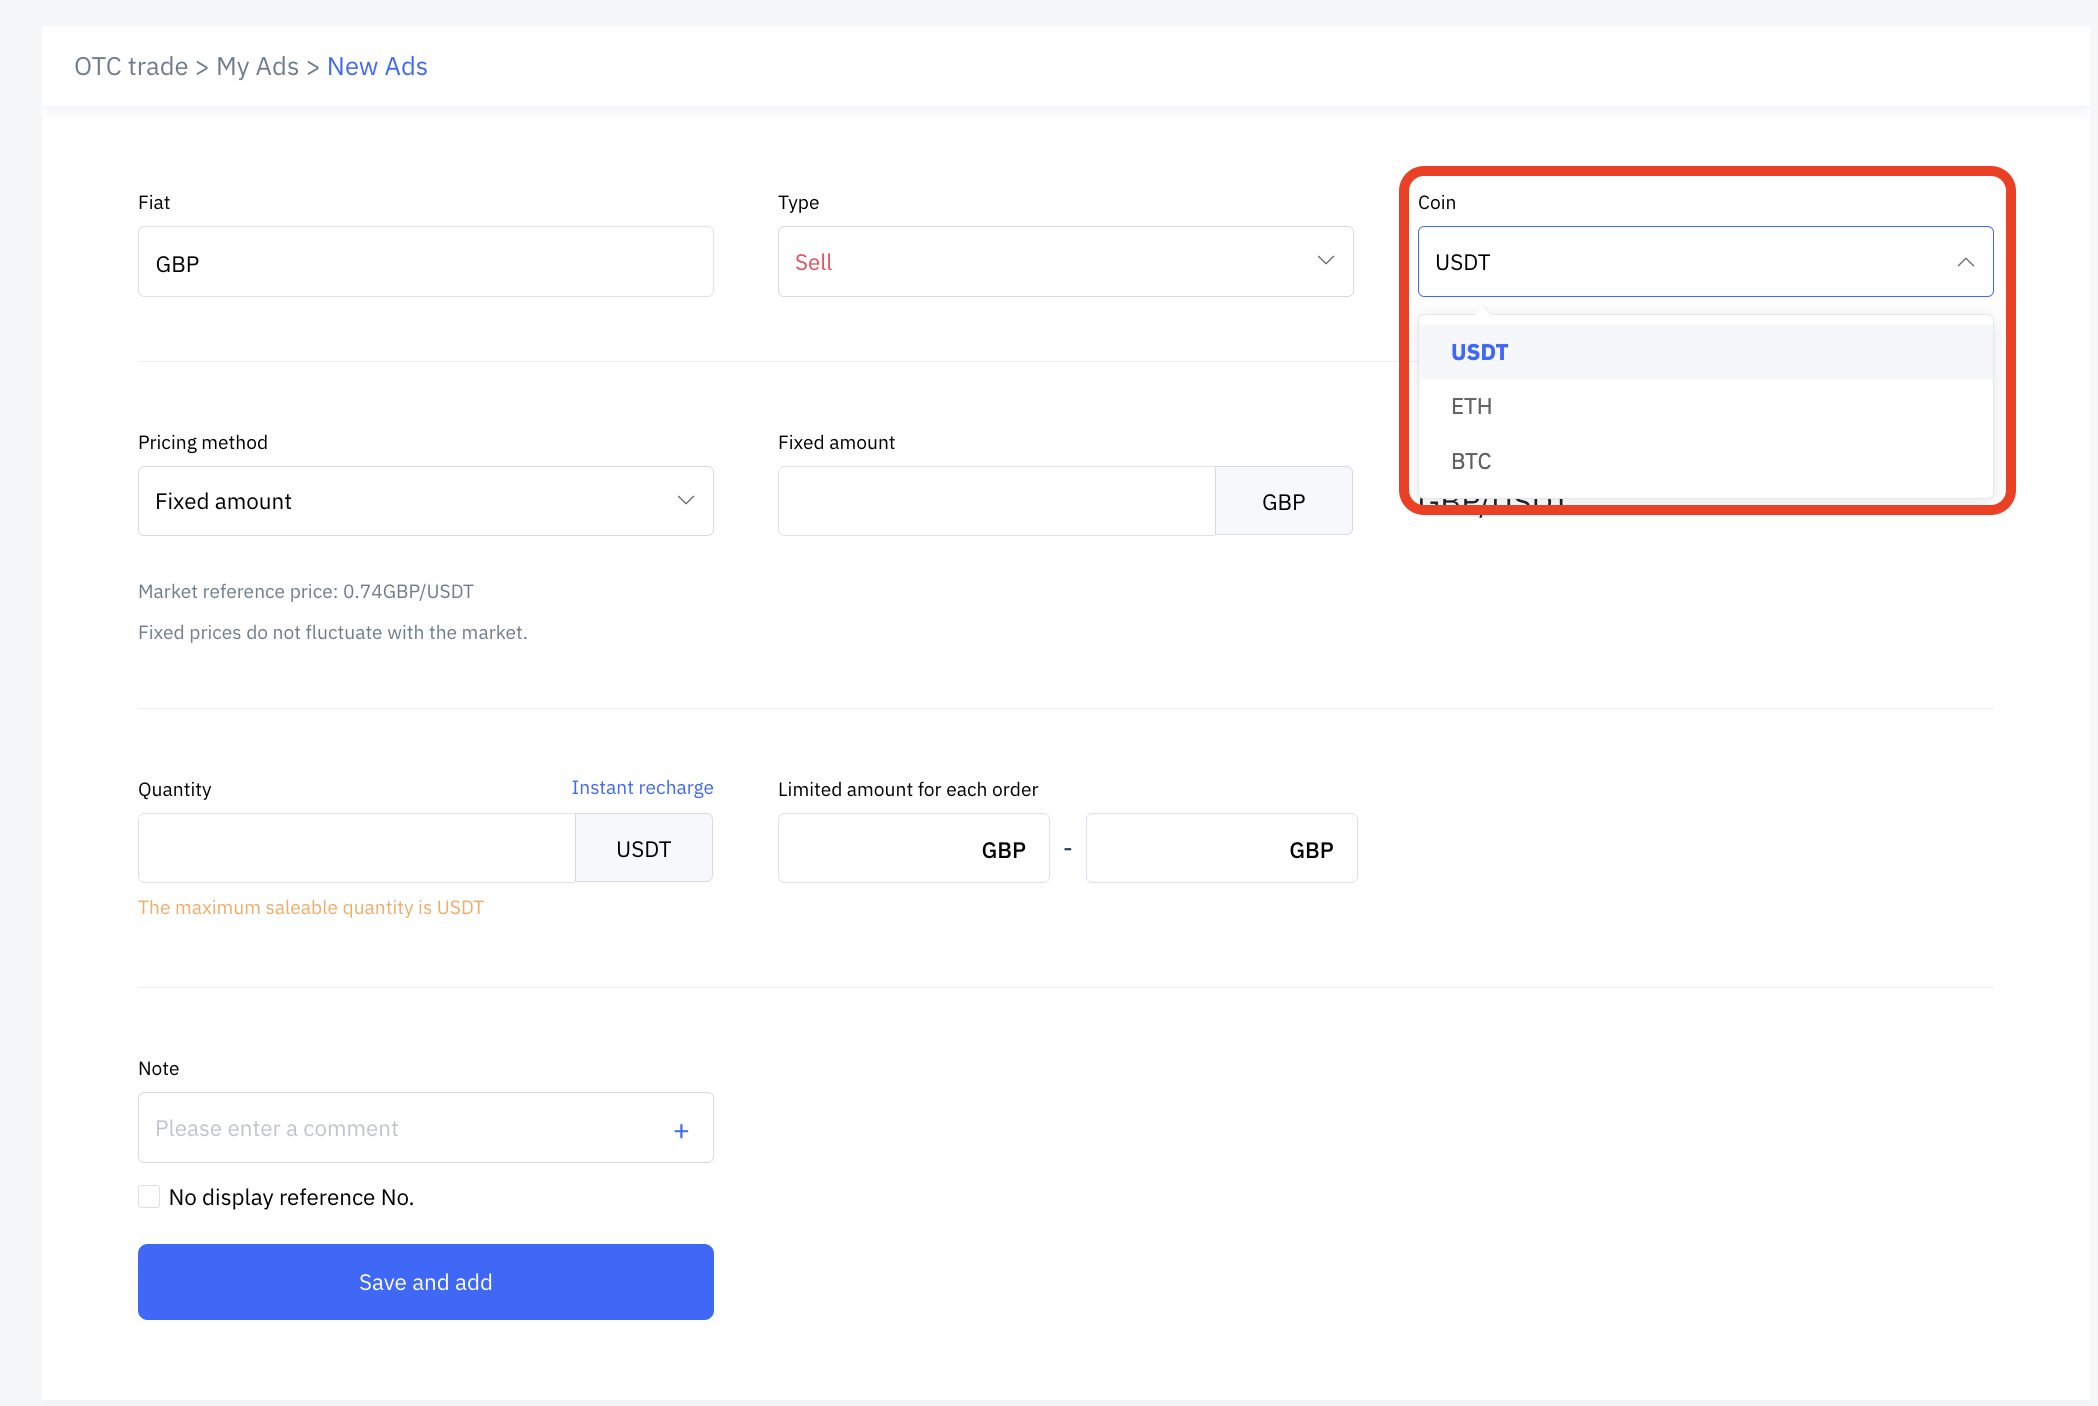Toggle No display reference No. checkbox

click(149, 1197)
